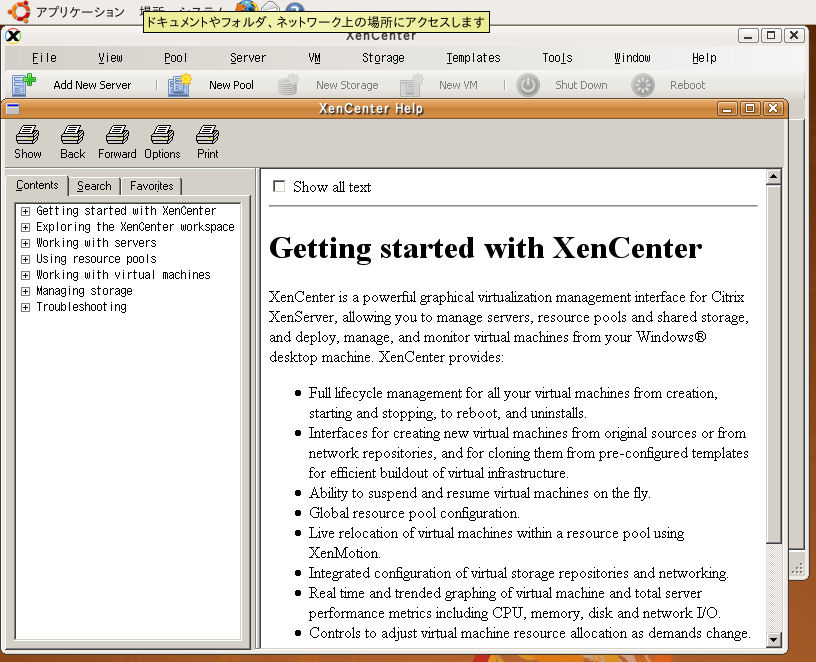Expand Getting started with XenCenter node
This screenshot has height=662, width=816.
pos(25,211)
